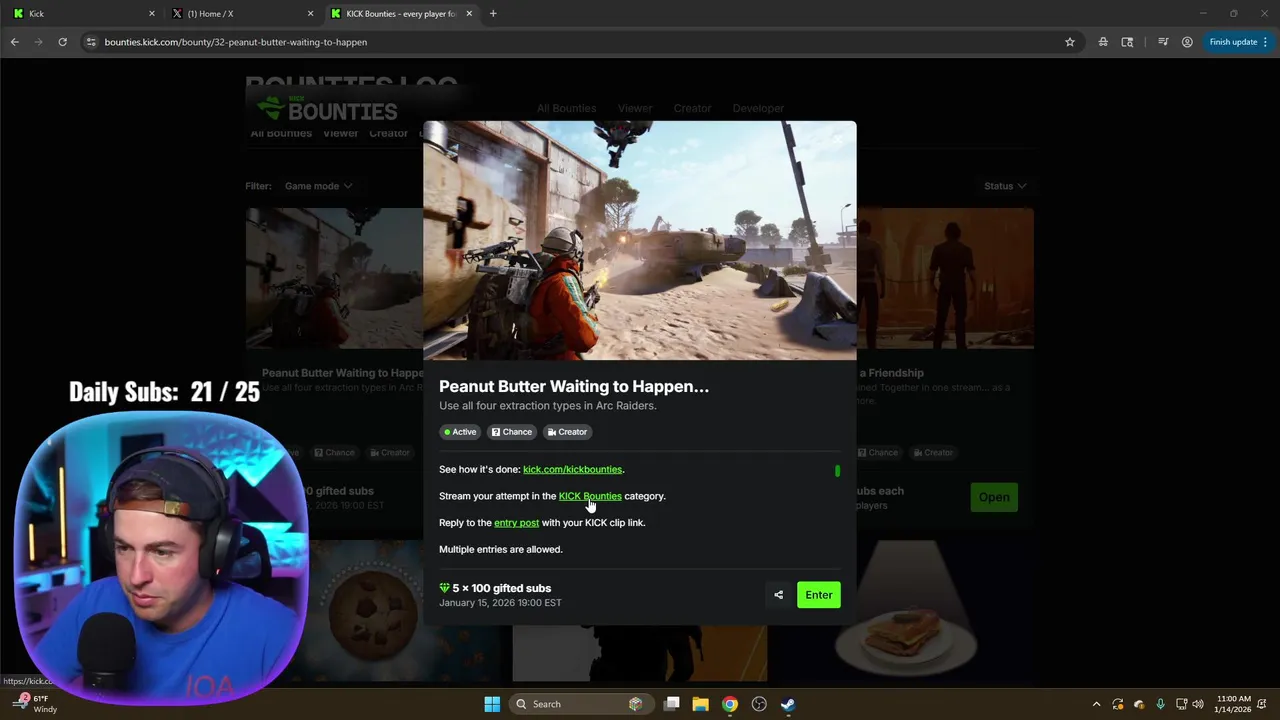
Task: Open Steam from the taskbar
Action: click(788, 704)
